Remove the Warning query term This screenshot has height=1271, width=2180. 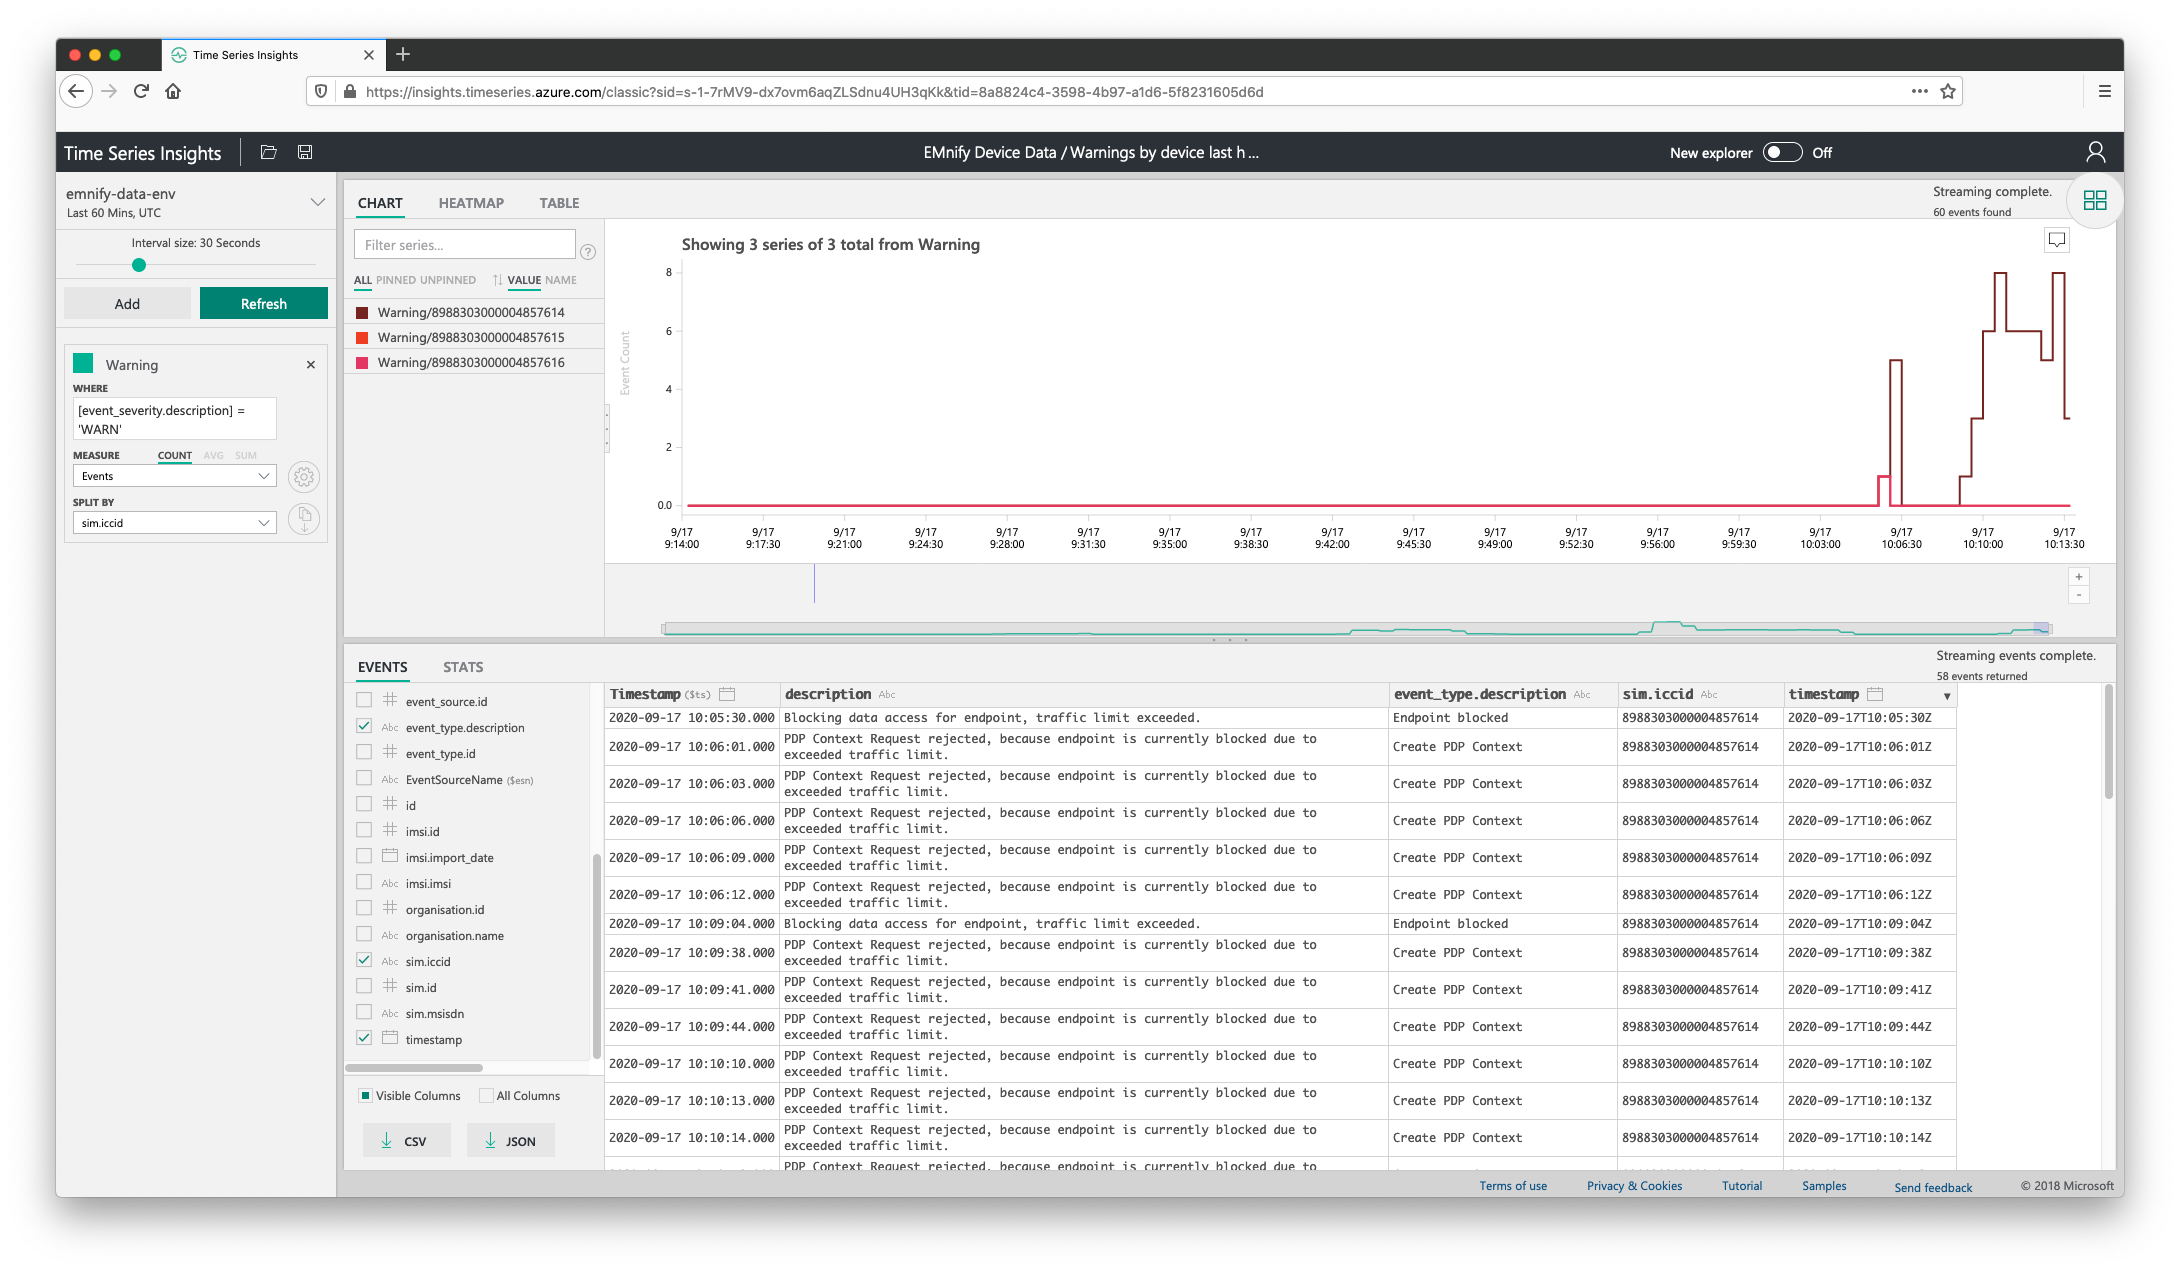[x=311, y=365]
